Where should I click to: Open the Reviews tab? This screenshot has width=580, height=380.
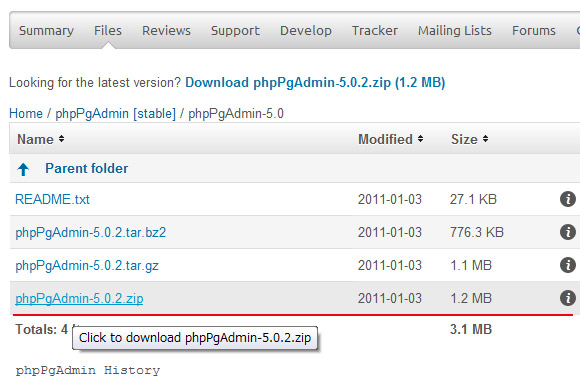166,30
